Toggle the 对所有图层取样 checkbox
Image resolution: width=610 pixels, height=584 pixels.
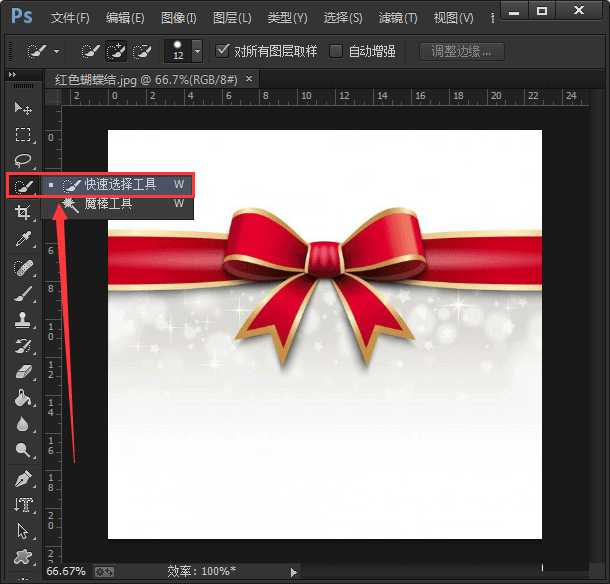[224, 51]
